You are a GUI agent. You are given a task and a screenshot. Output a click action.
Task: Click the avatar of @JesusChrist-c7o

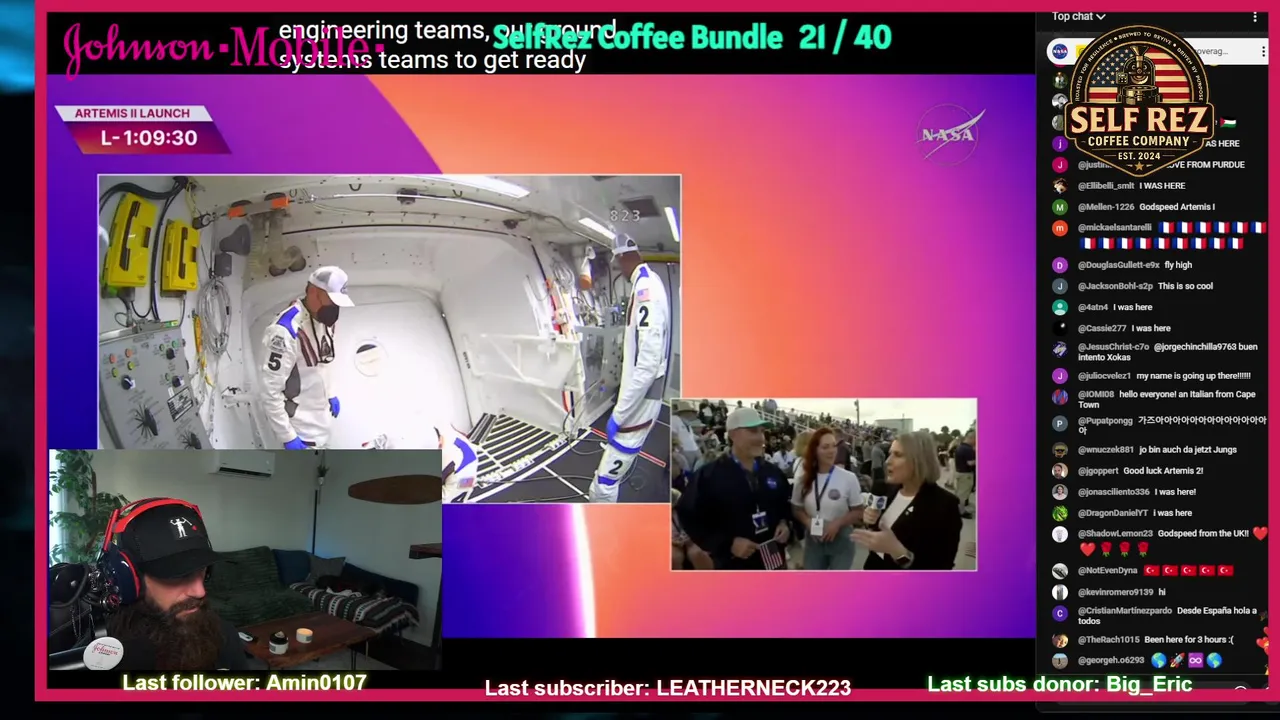1060,349
